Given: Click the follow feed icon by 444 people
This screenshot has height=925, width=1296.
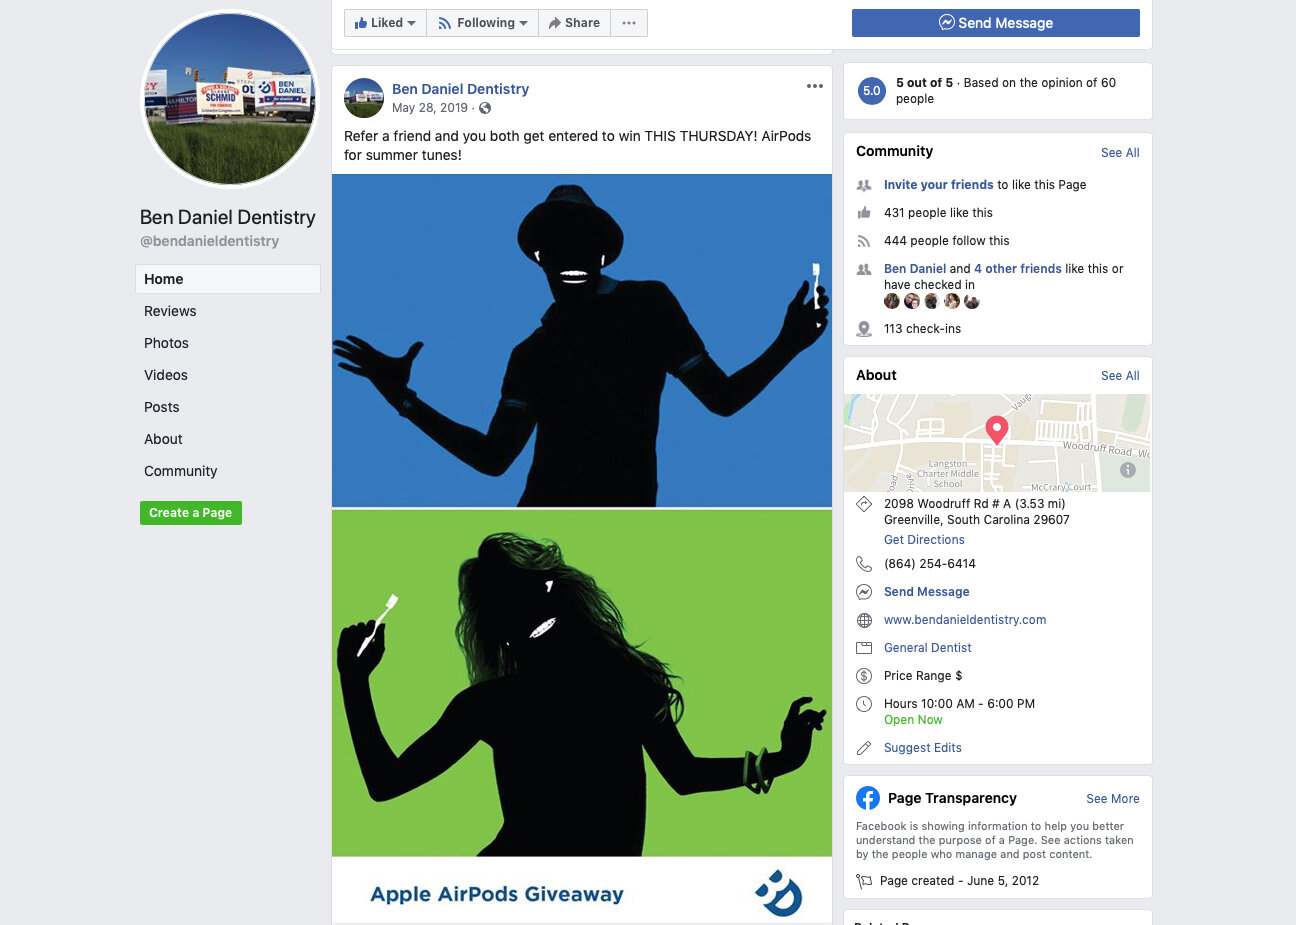Looking at the screenshot, I should [x=864, y=241].
